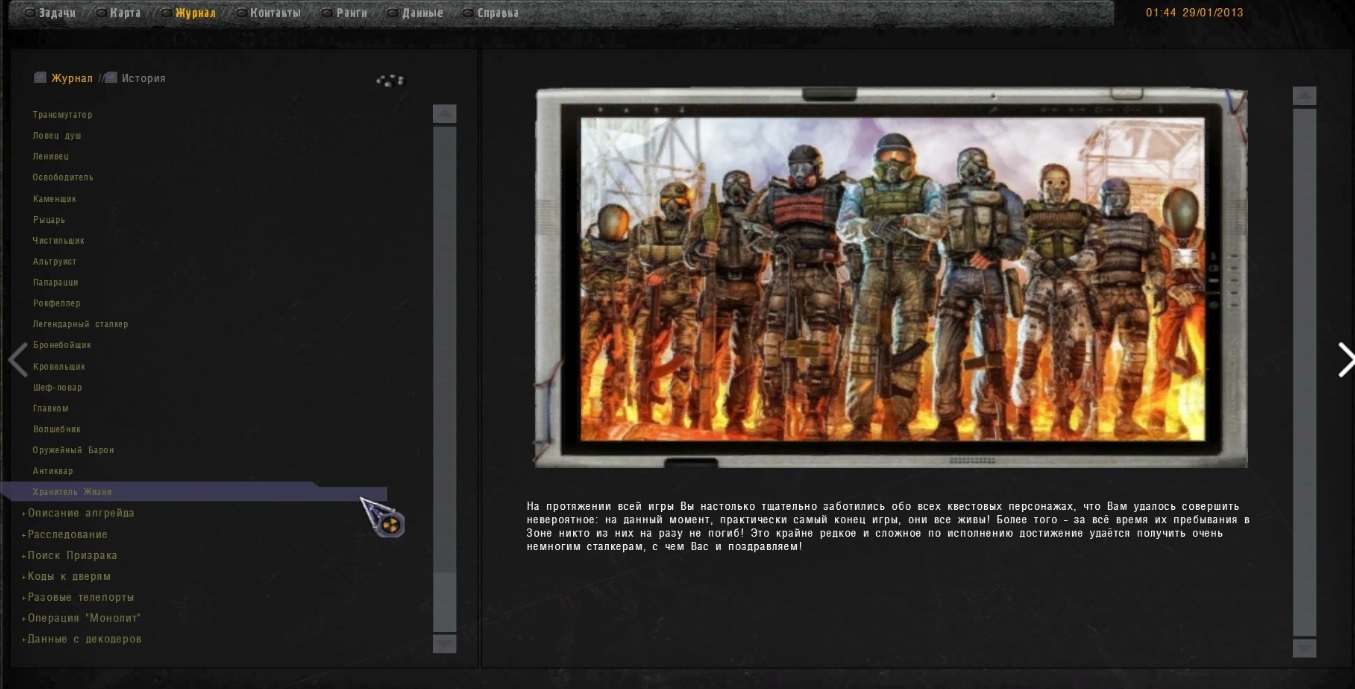The width and height of the screenshot is (1355, 689).
Task: Expand the 'Расследование' tree section
Action: click(67, 534)
